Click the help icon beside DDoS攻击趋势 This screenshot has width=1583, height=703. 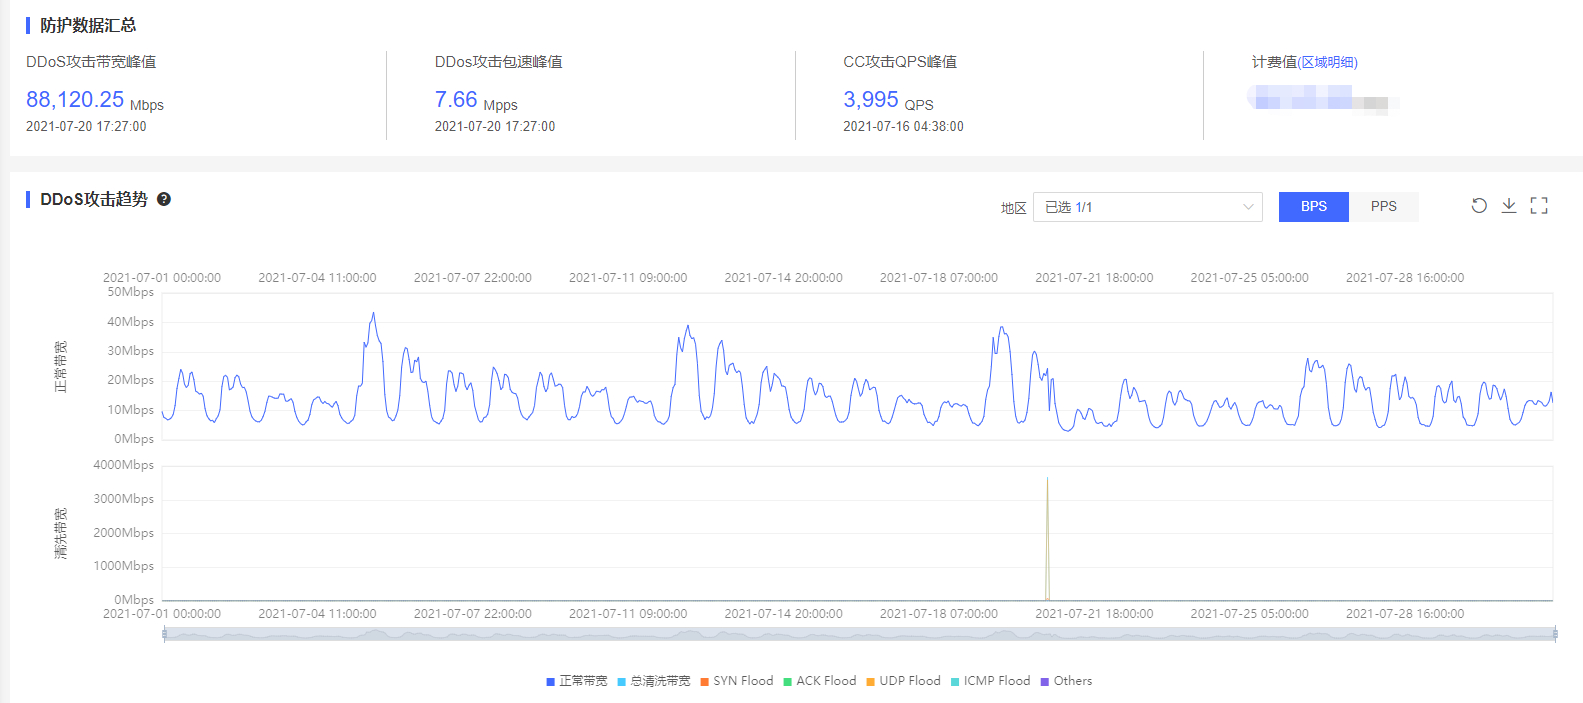[164, 199]
